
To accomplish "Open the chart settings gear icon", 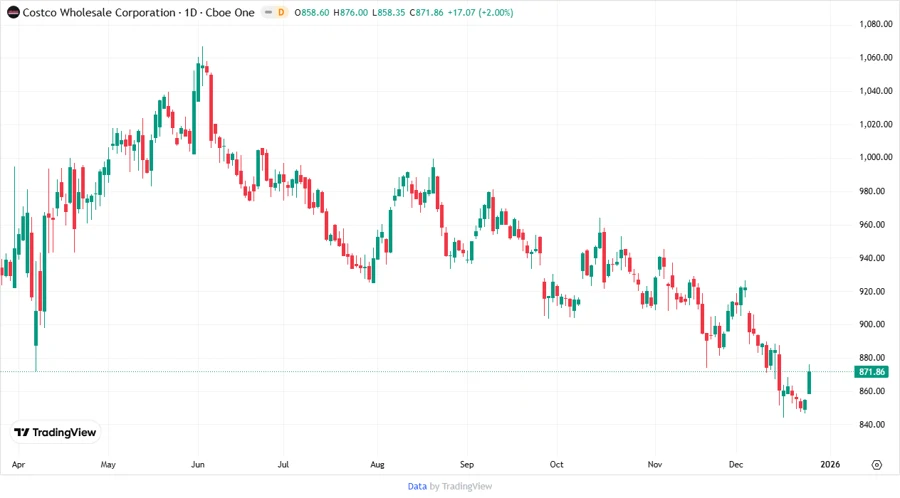I will pyautogui.click(x=876, y=465).
